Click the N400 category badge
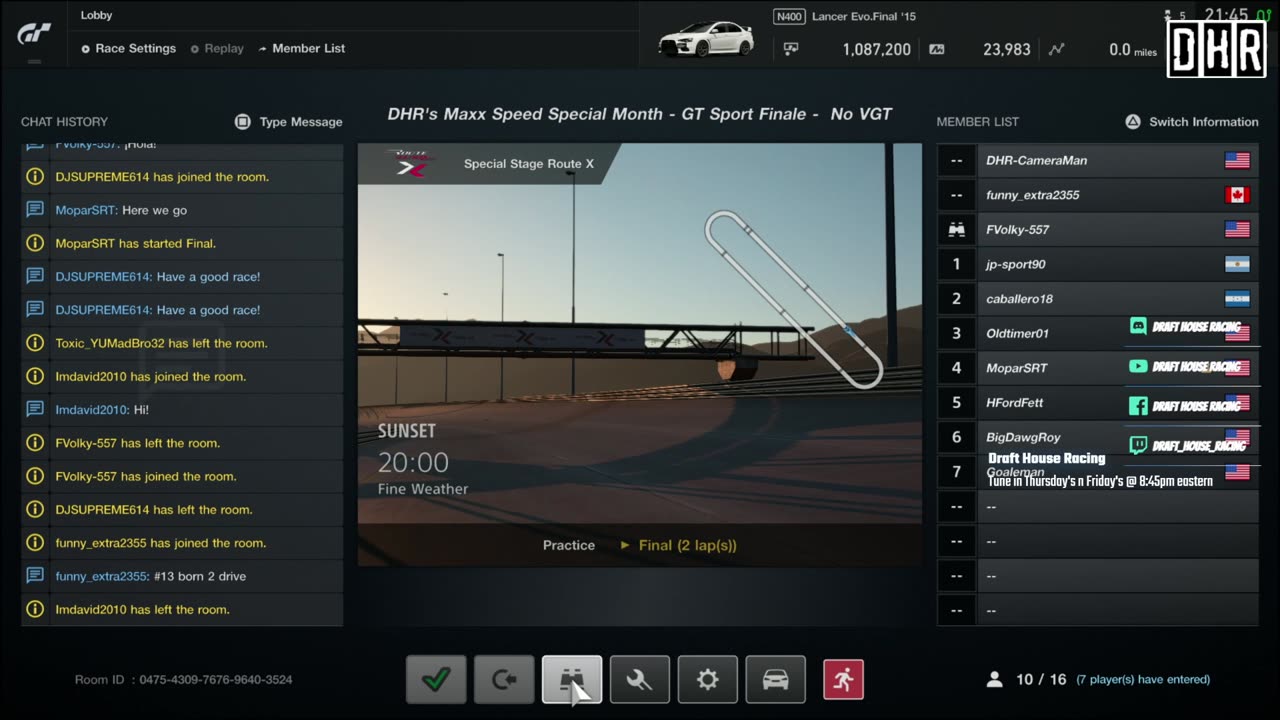Image resolution: width=1280 pixels, height=720 pixels. coord(790,17)
